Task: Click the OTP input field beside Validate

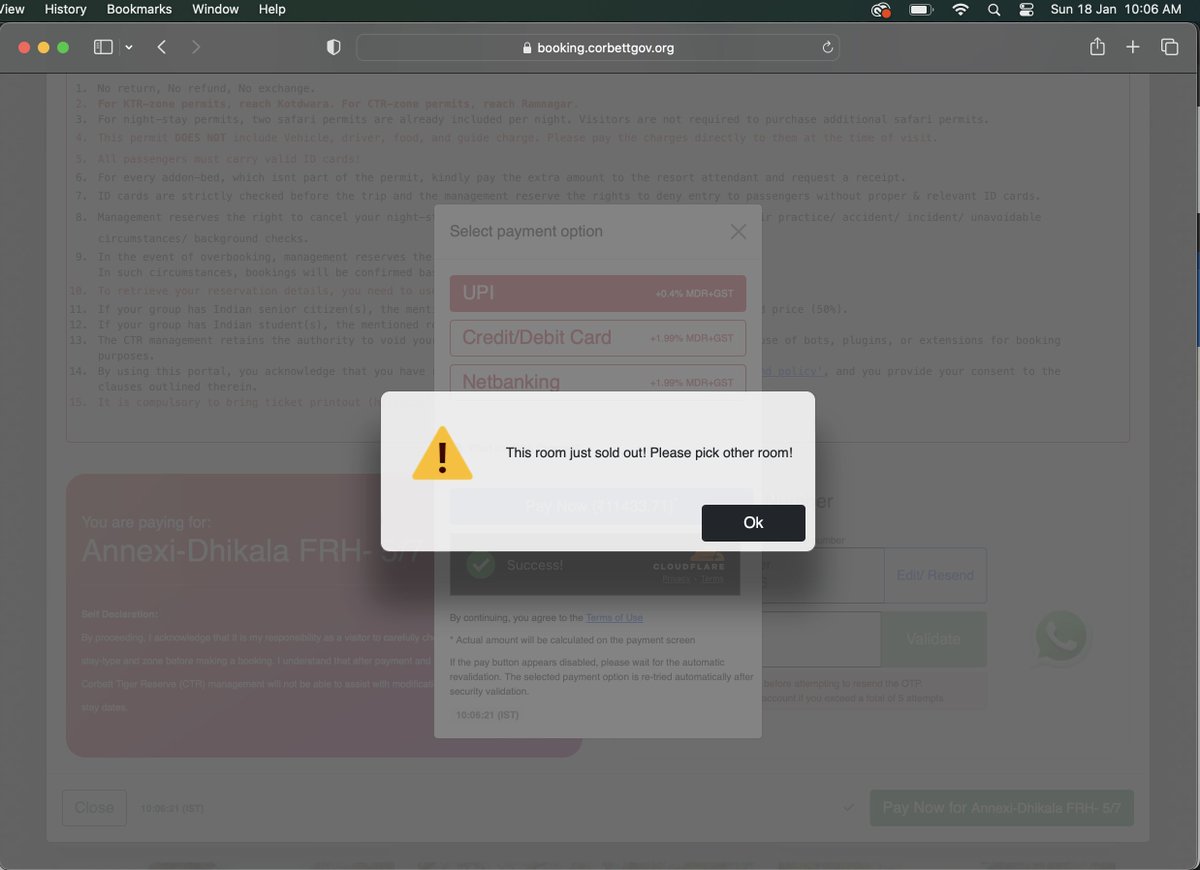Action: tap(820, 639)
